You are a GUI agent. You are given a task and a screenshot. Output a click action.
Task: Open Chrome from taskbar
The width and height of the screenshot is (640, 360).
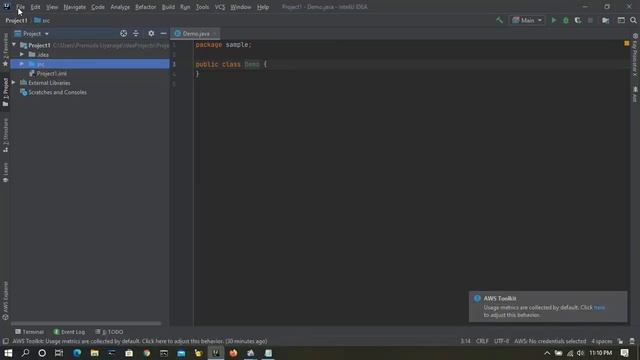pos(147,353)
